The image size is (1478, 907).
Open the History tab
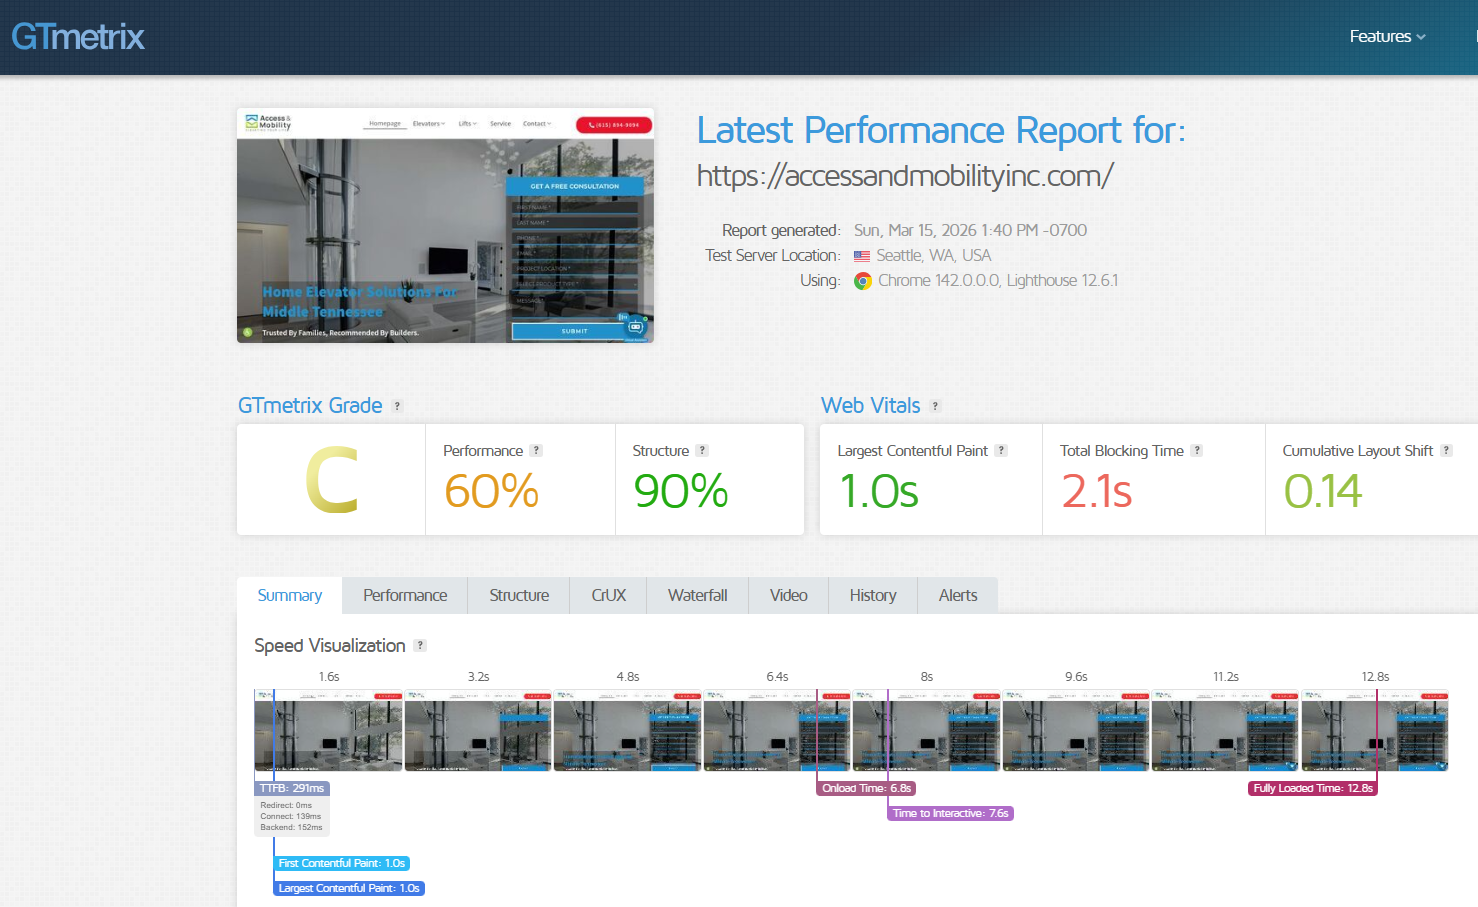click(873, 596)
